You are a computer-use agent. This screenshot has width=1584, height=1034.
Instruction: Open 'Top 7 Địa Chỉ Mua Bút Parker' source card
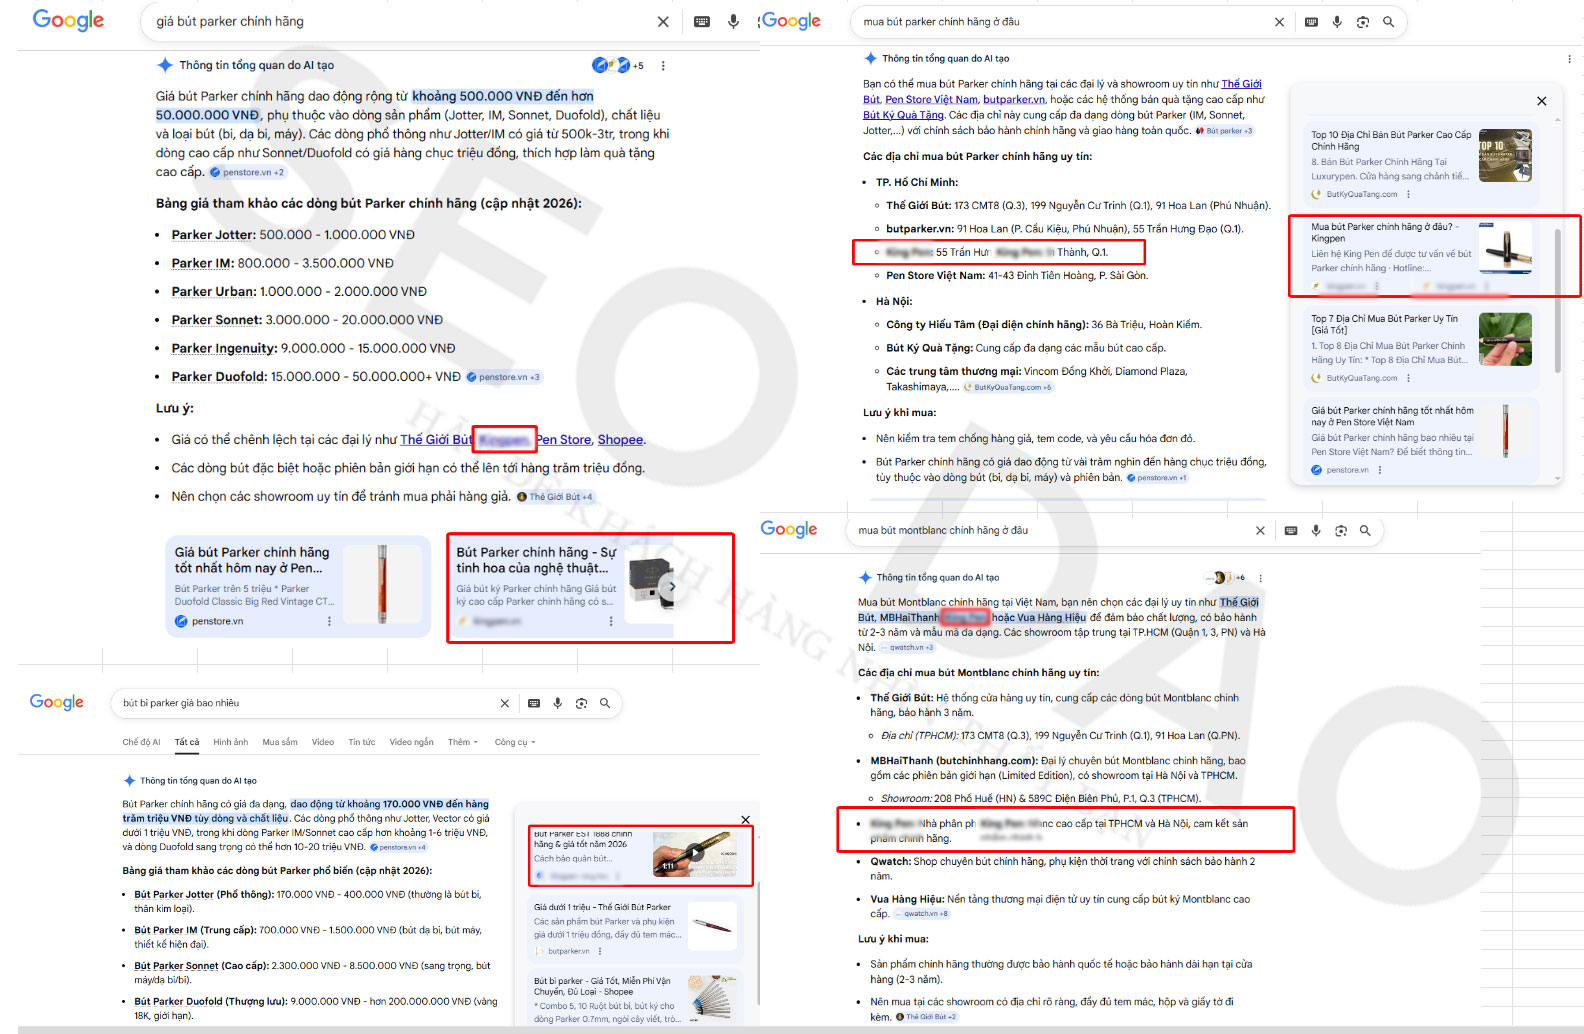pos(1390,338)
